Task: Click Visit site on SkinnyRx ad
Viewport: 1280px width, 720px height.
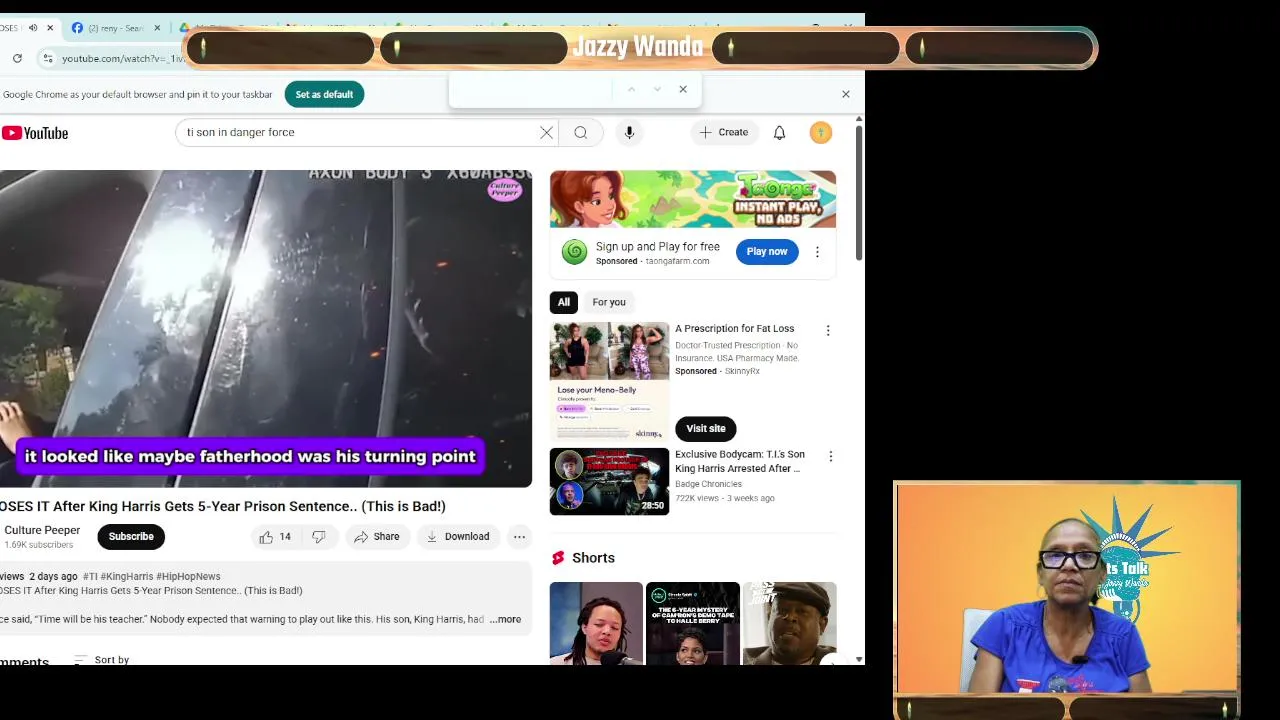Action: [706, 428]
